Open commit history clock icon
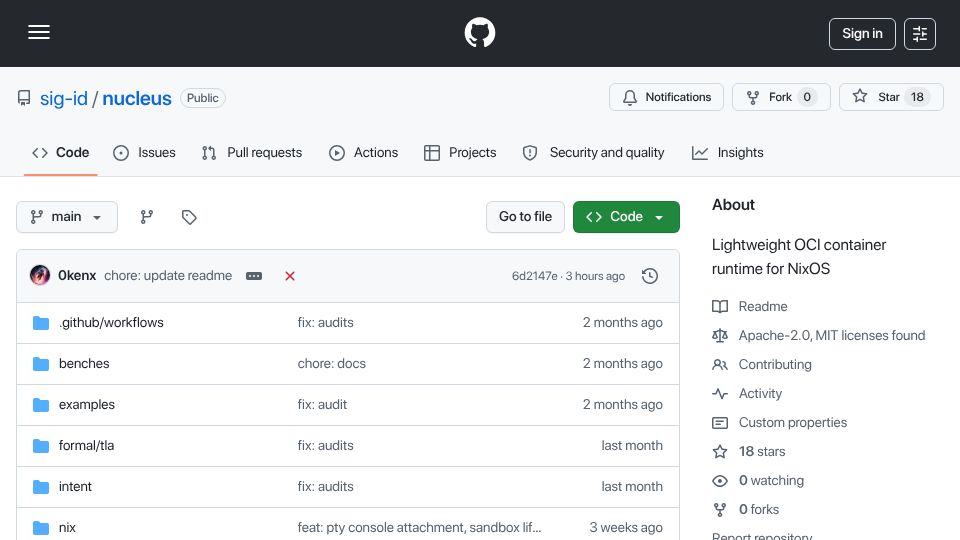 click(650, 276)
